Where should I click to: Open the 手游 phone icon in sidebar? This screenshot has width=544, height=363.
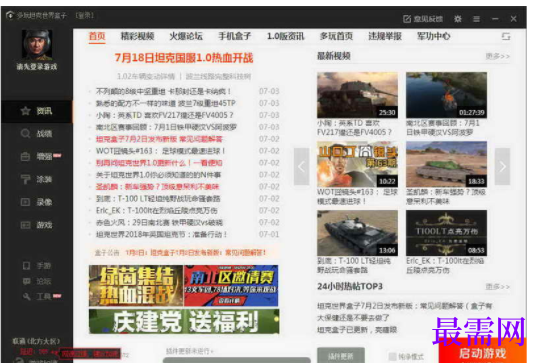click(26, 266)
